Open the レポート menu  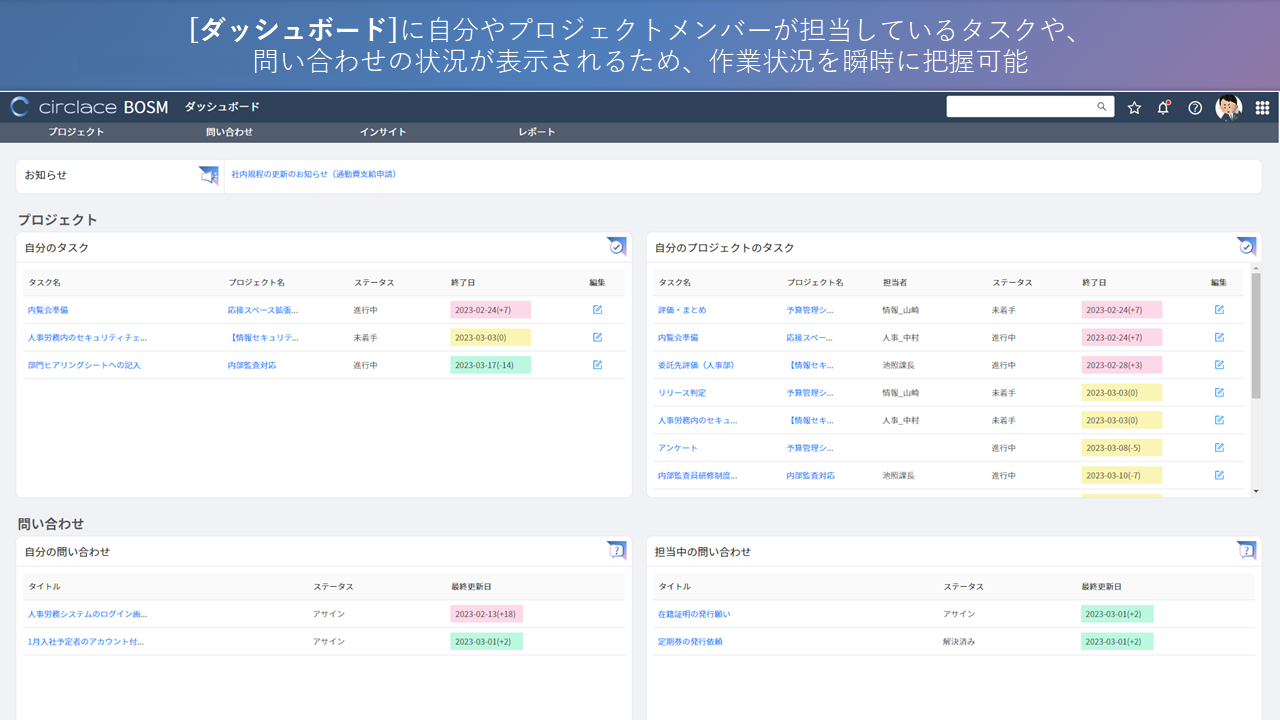[x=536, y=132]
